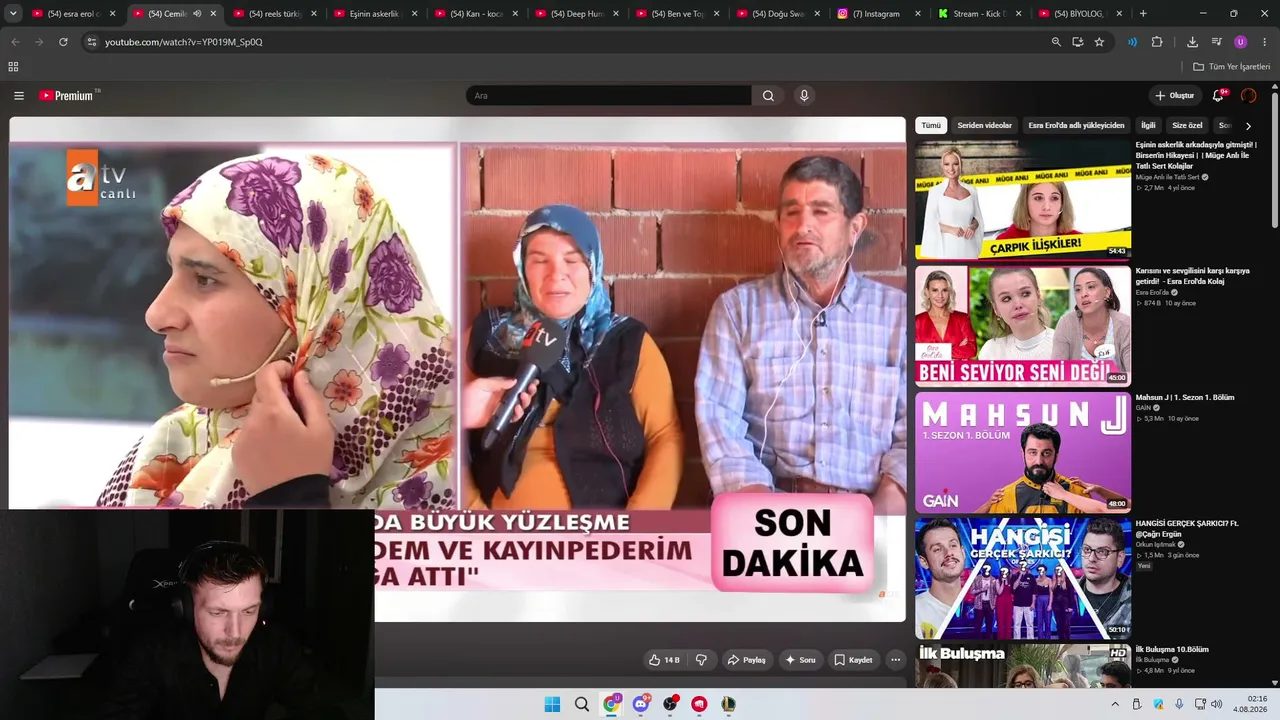Open a new Chrome tab
Screen dimensions: 1280x720
click(1143, 14)
